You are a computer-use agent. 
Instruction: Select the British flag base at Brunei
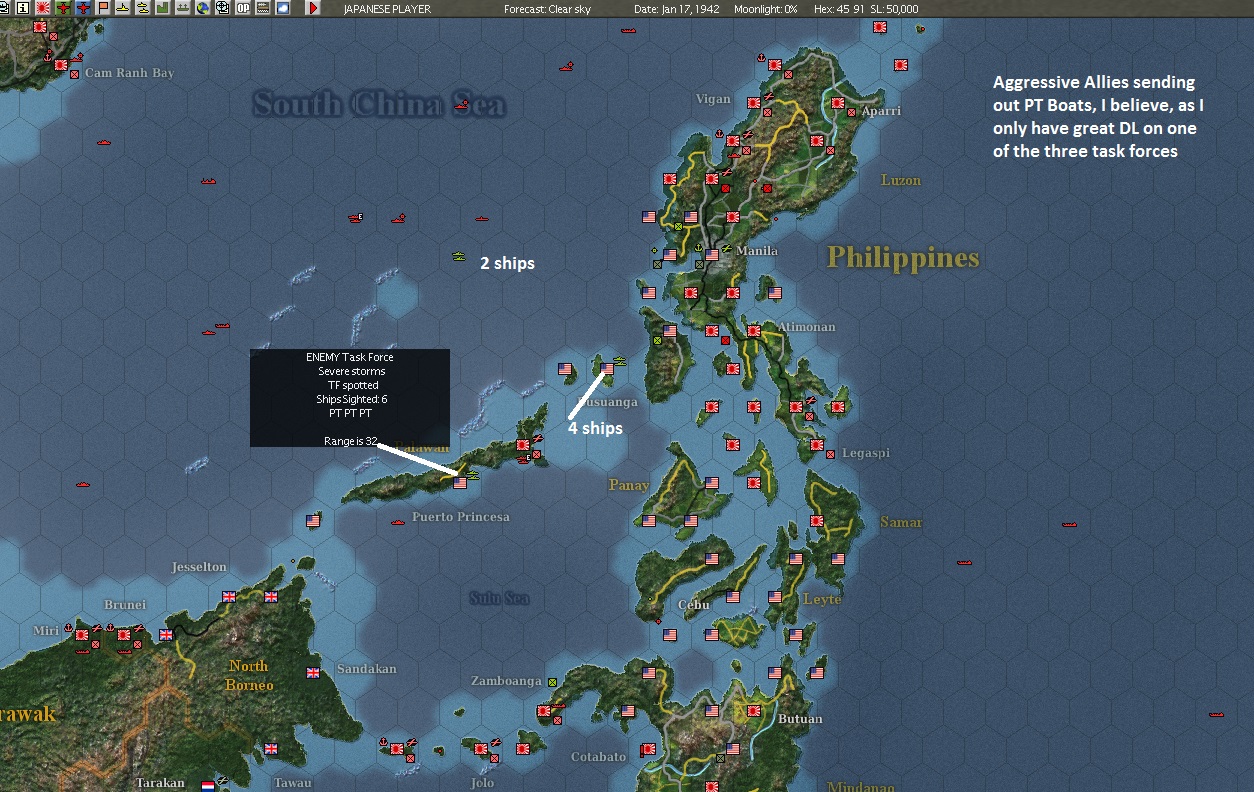[x=166, y=634]
